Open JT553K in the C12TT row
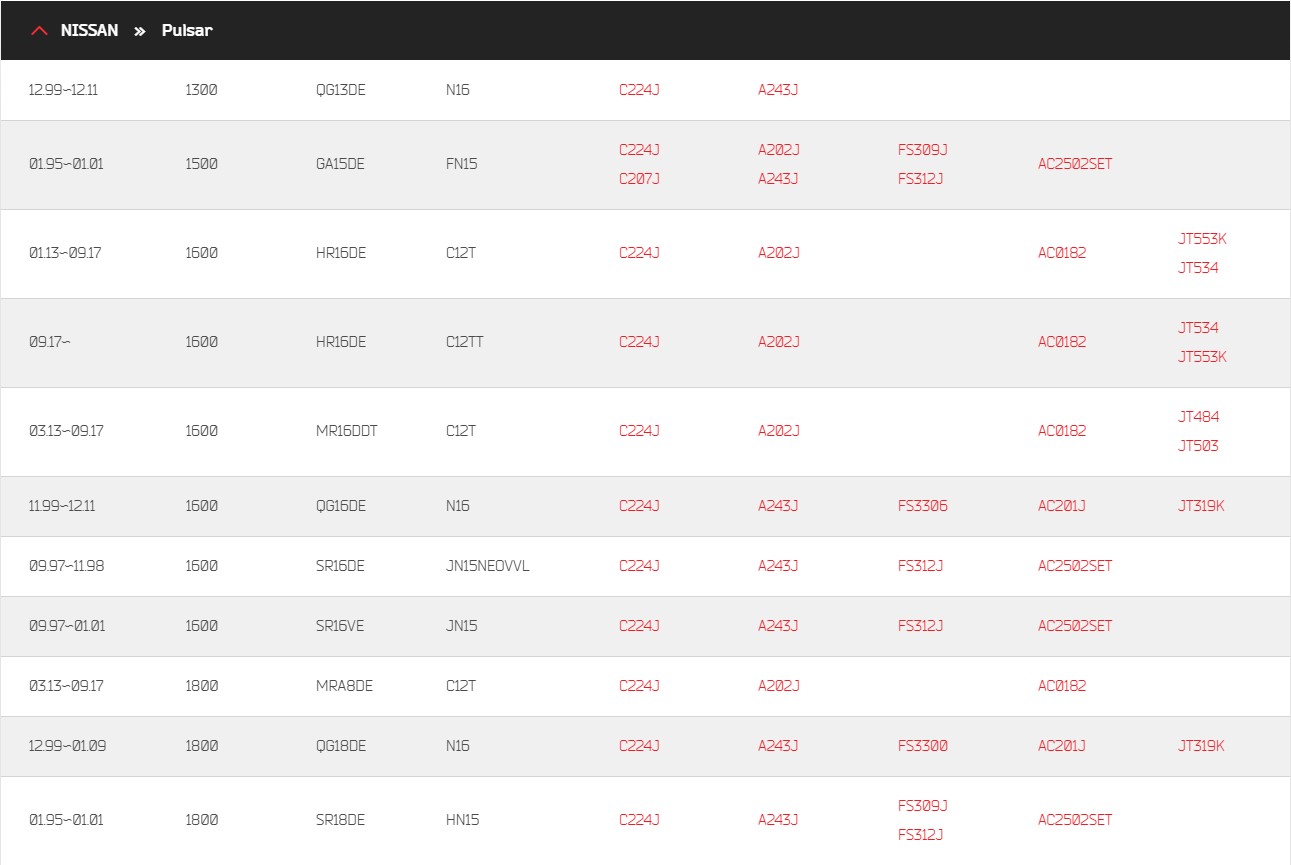The height and width of the screenshot is (865, 1291). [1202, 357]
